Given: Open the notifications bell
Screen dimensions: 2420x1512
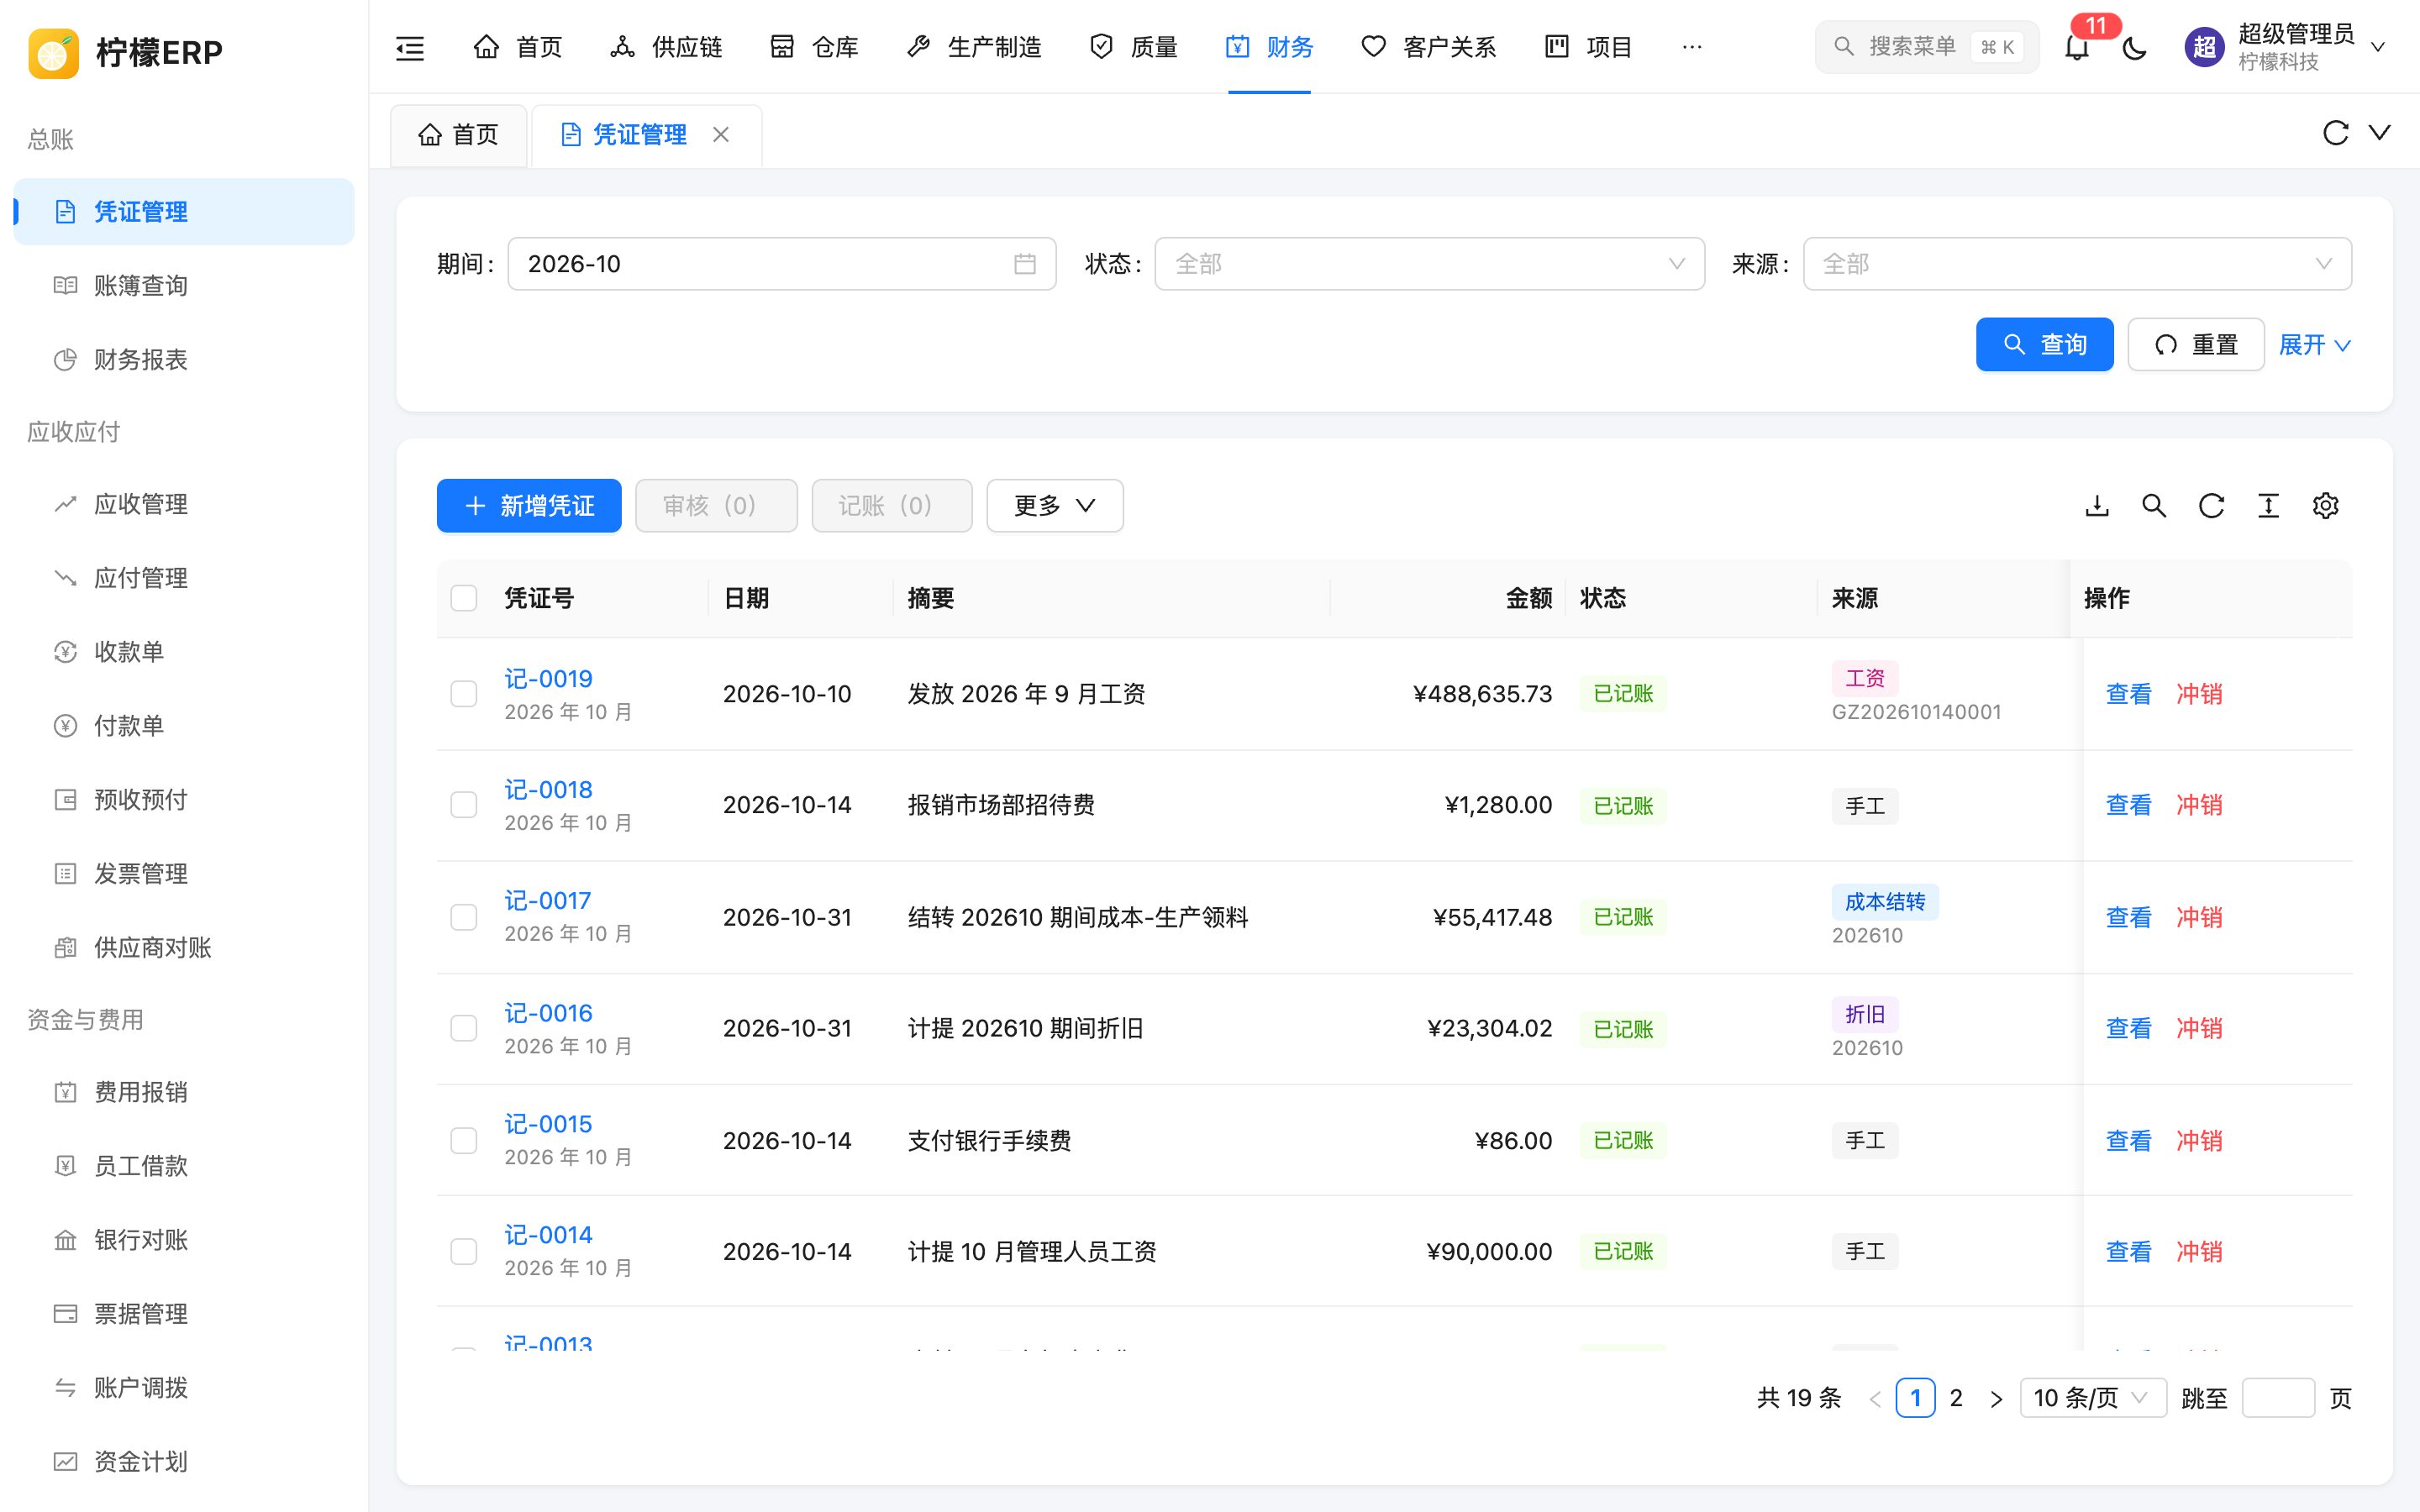Looking at the screenshot, I should tap(2077, 47).
